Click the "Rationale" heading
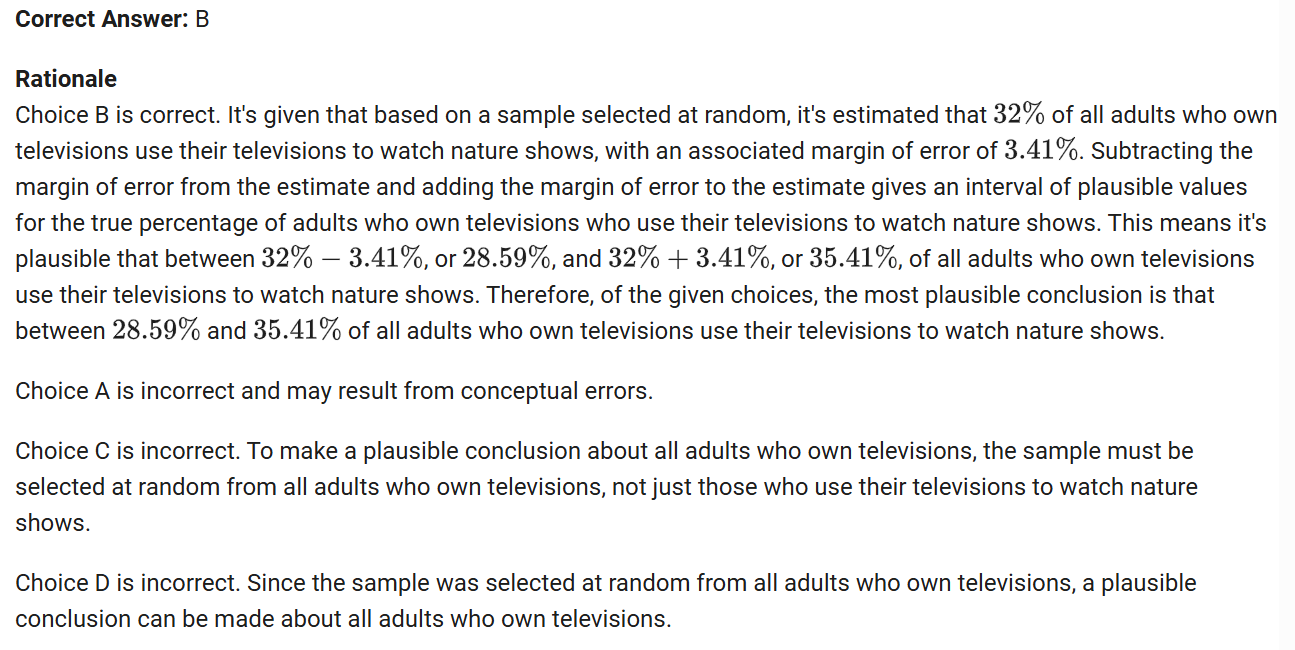This screenshot has height=650, width=1295. 66,79
